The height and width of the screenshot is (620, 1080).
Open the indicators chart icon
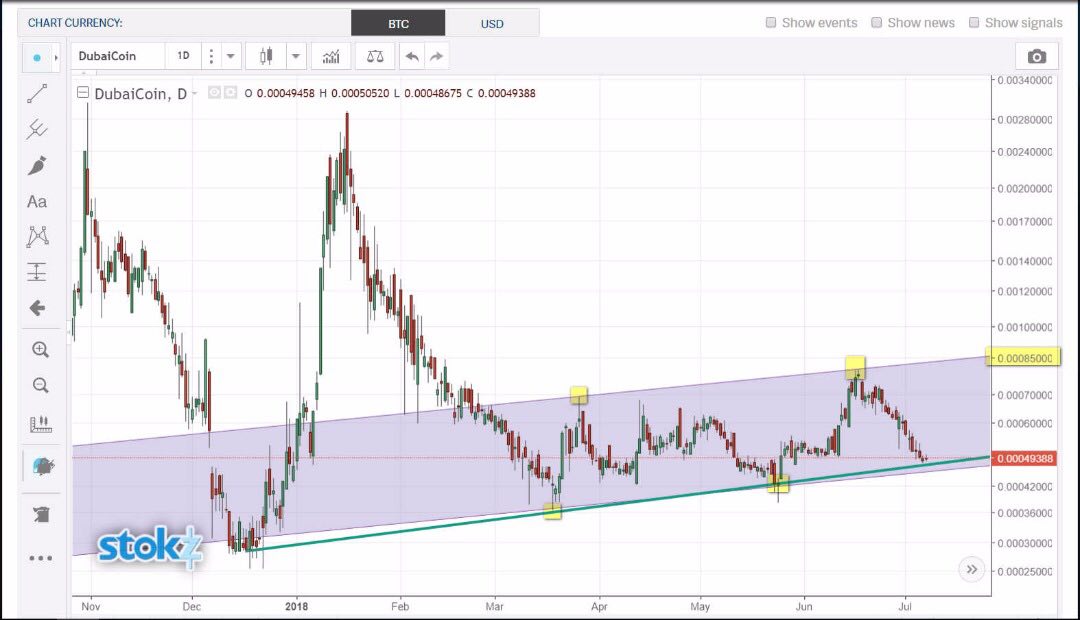click(331, 56)
